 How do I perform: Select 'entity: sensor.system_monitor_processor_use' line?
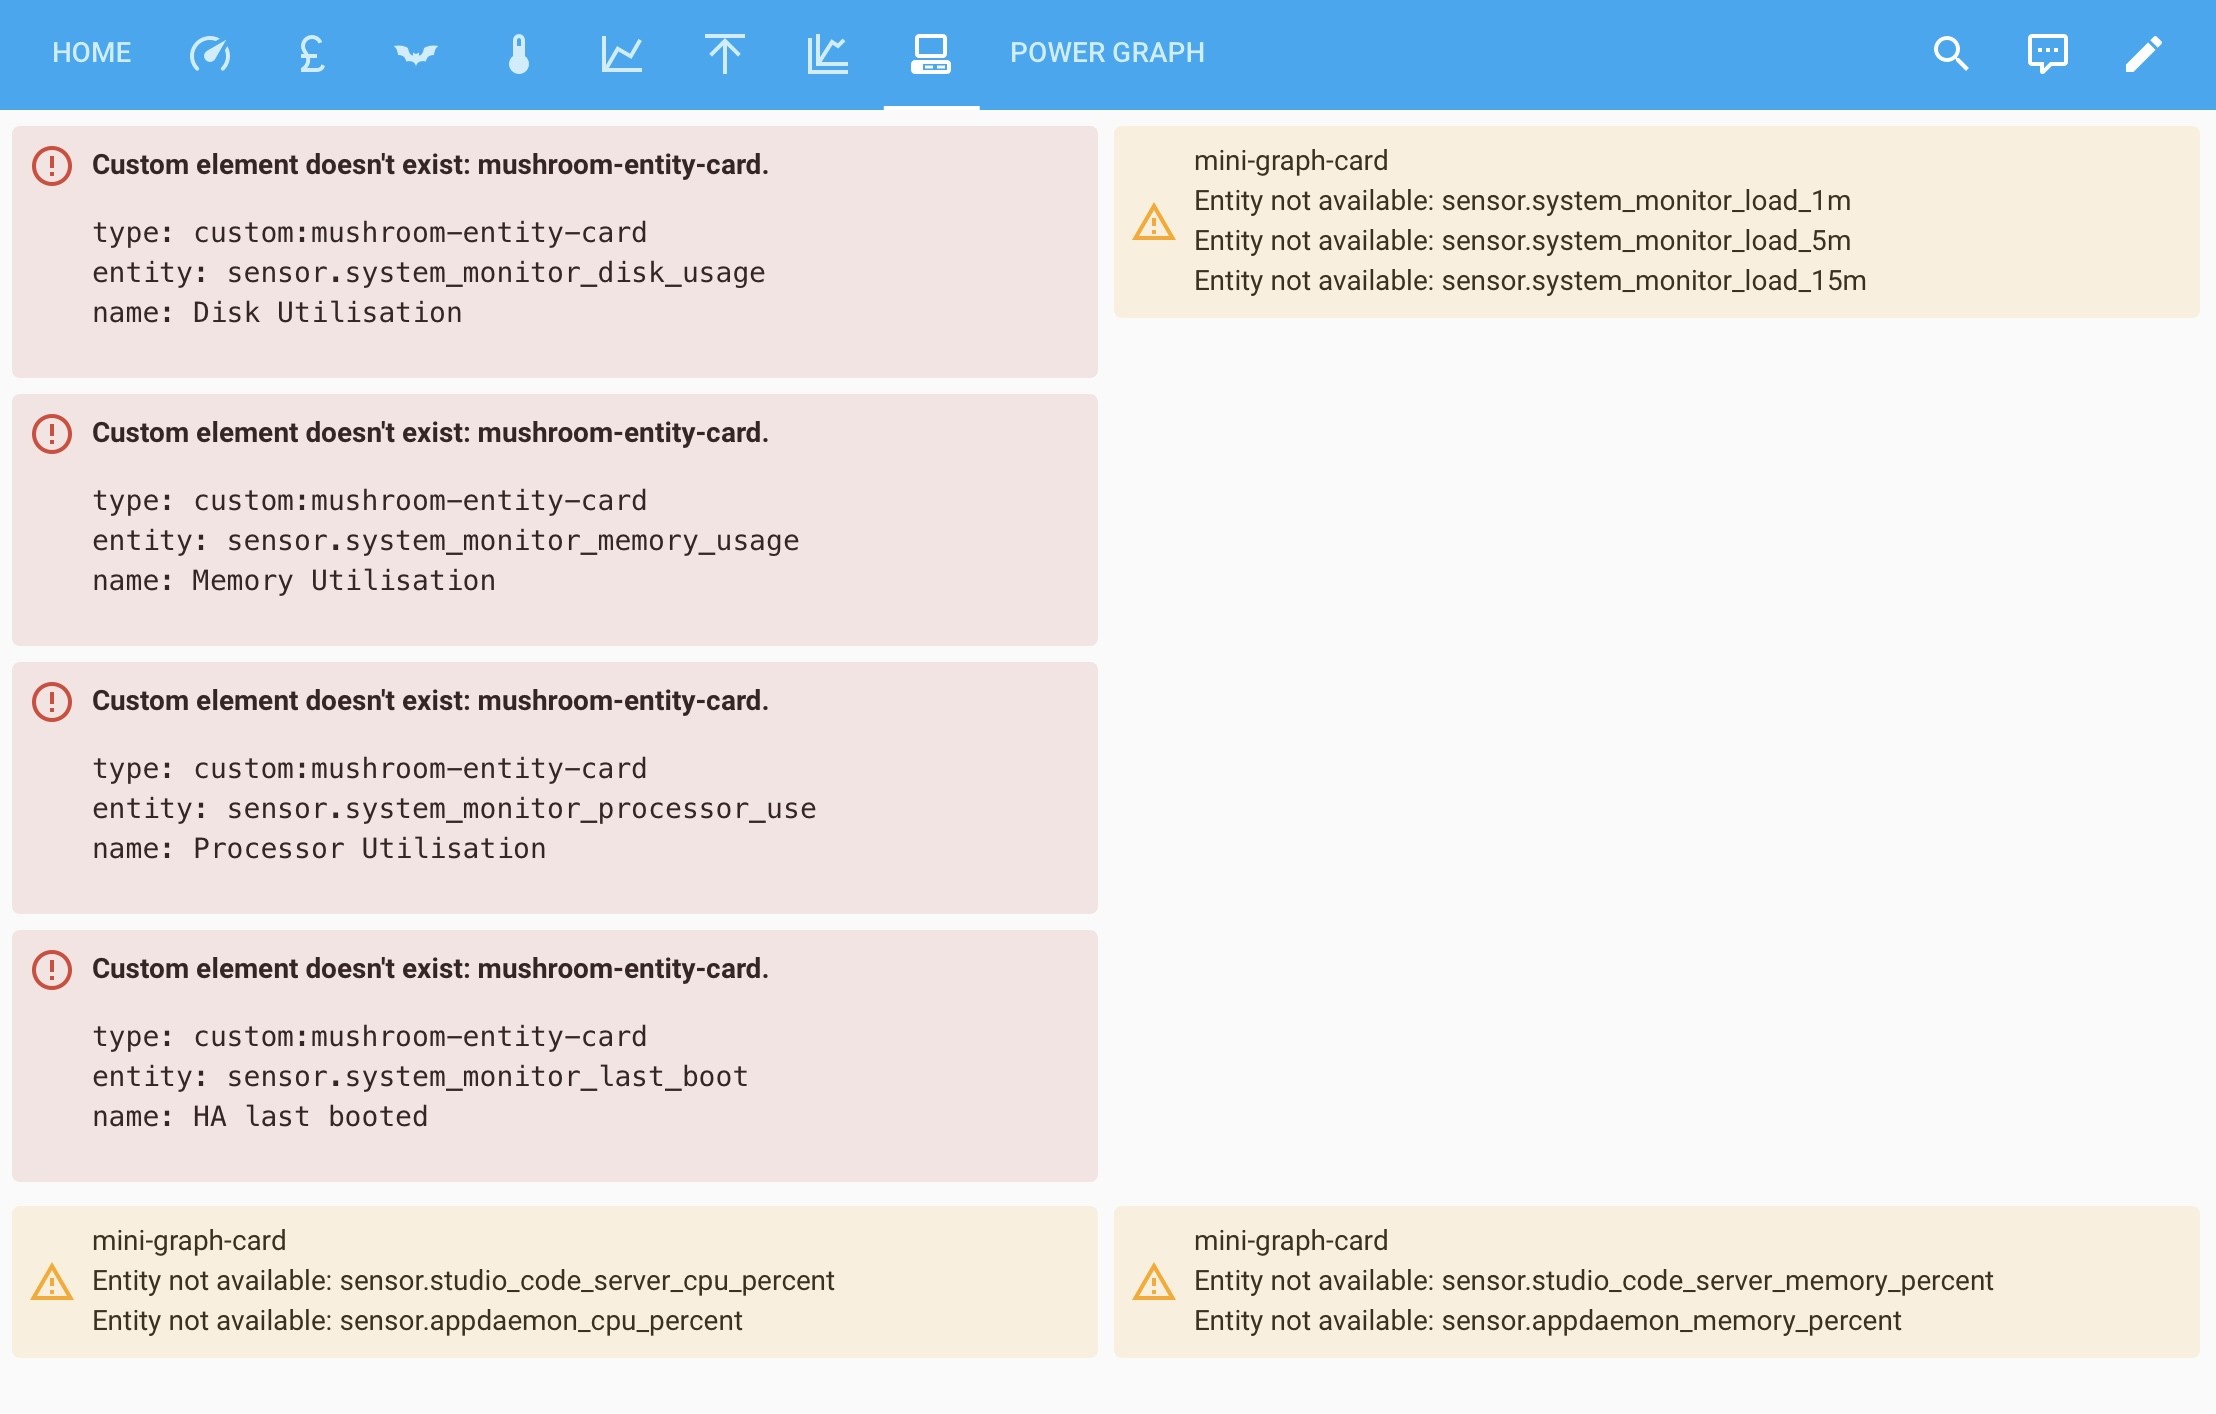[454, 809]
